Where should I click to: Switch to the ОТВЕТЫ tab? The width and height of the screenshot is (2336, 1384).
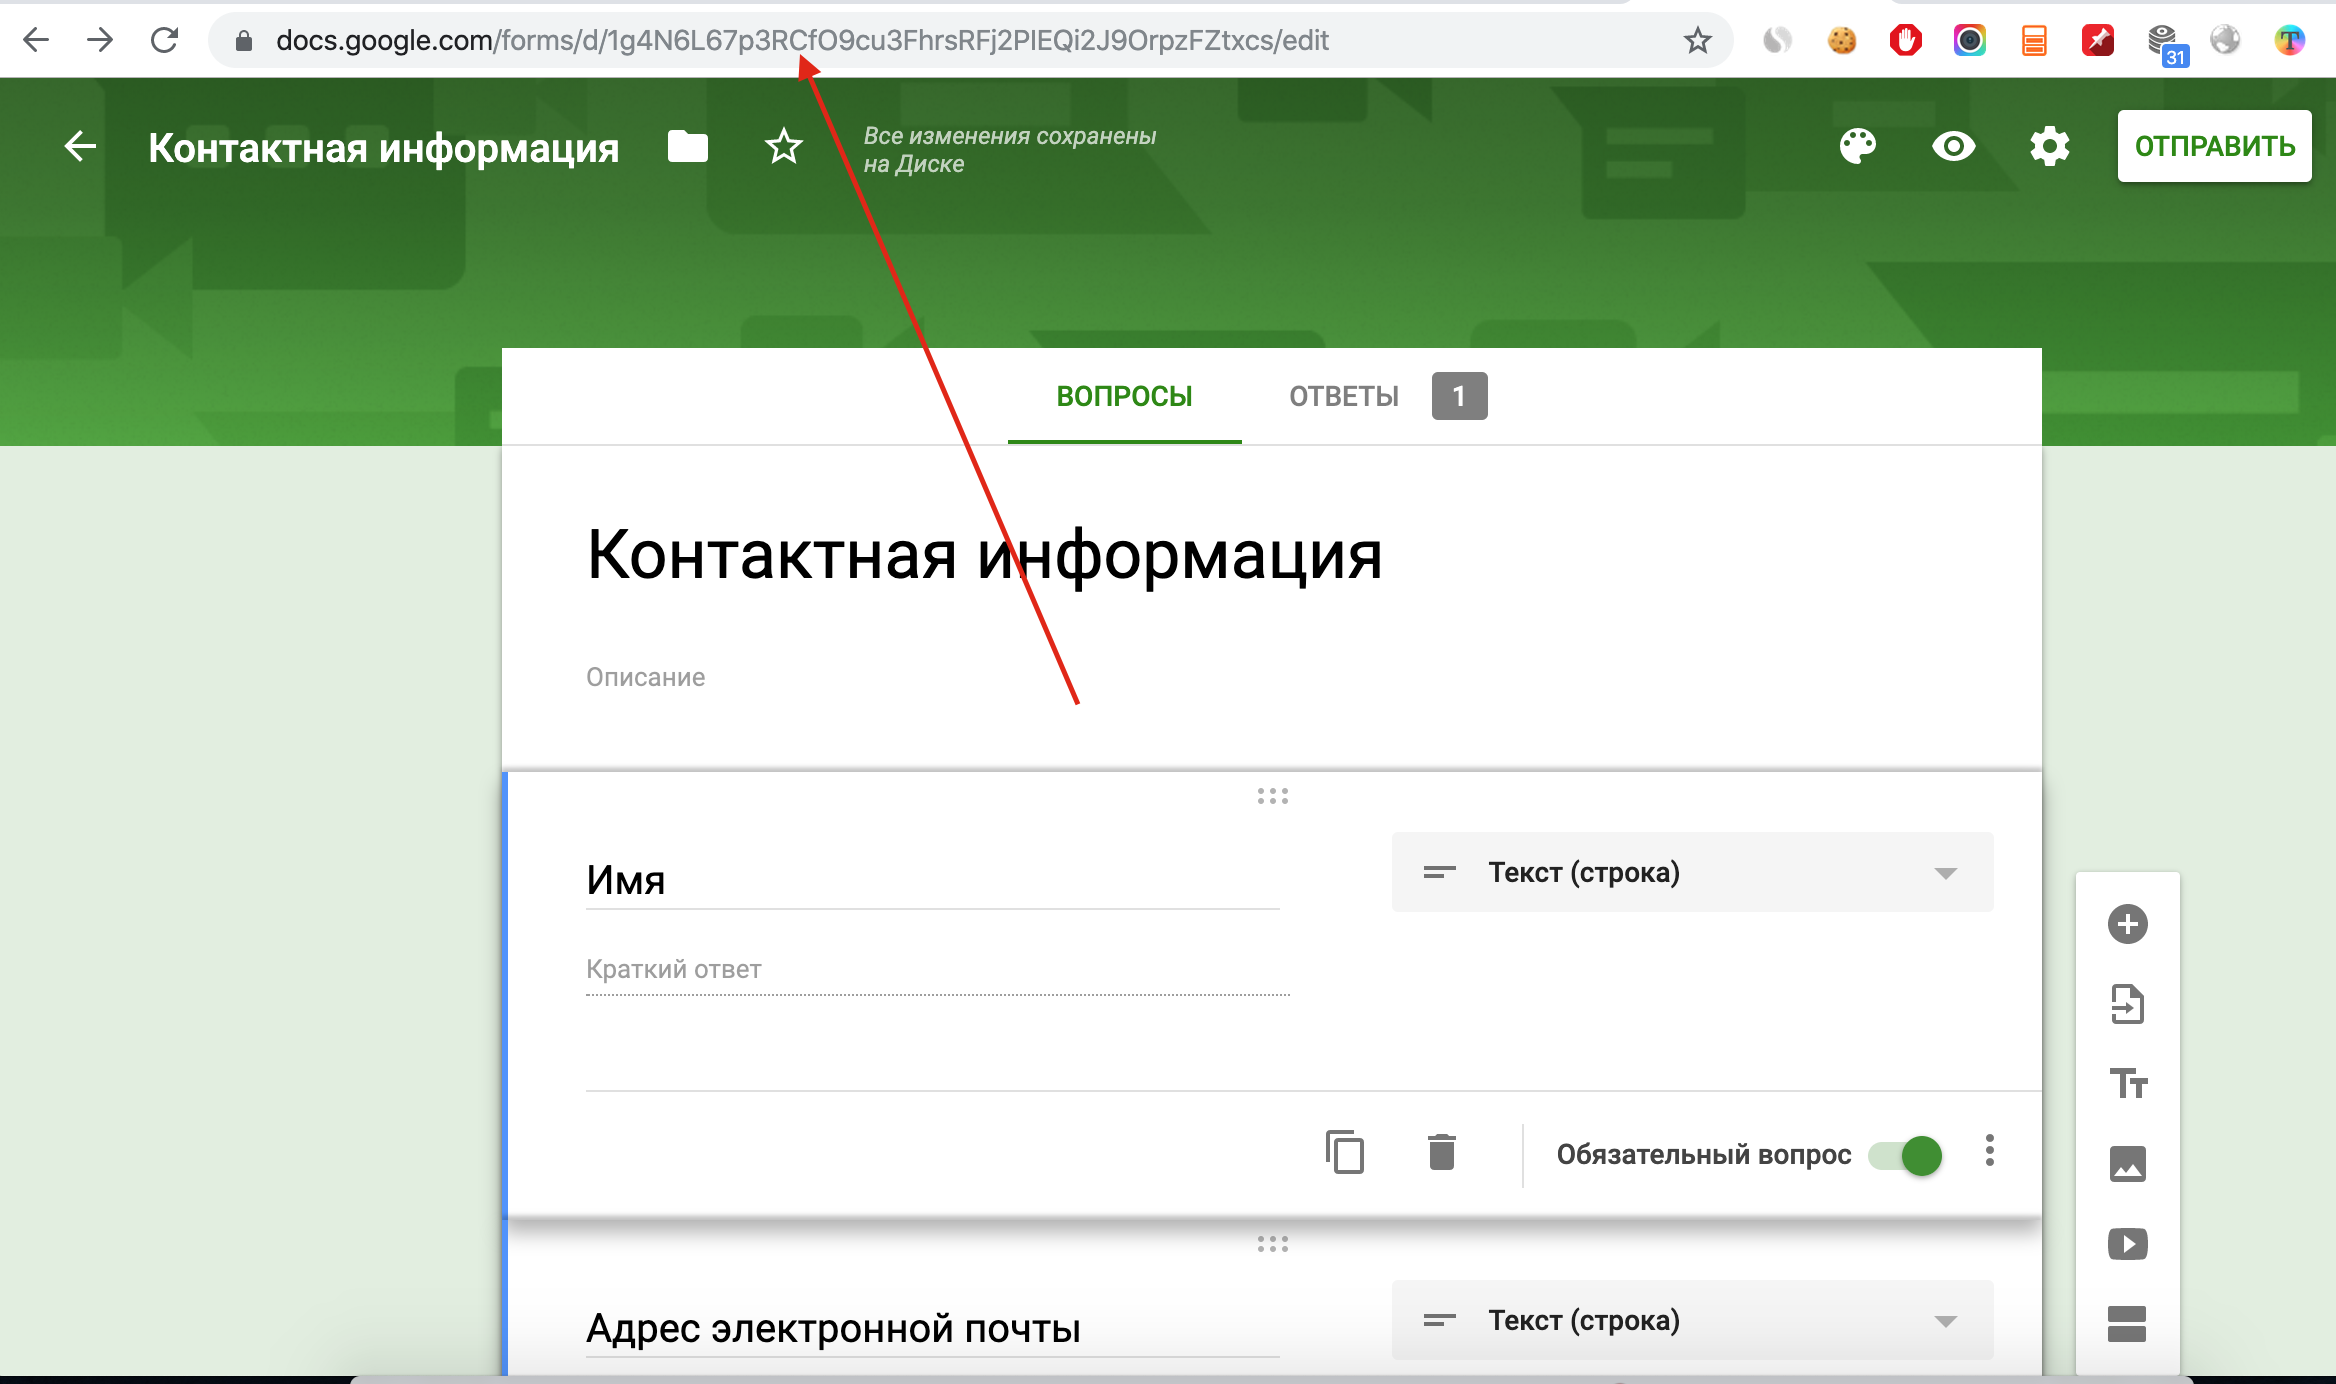click(x=1343, y=396)
